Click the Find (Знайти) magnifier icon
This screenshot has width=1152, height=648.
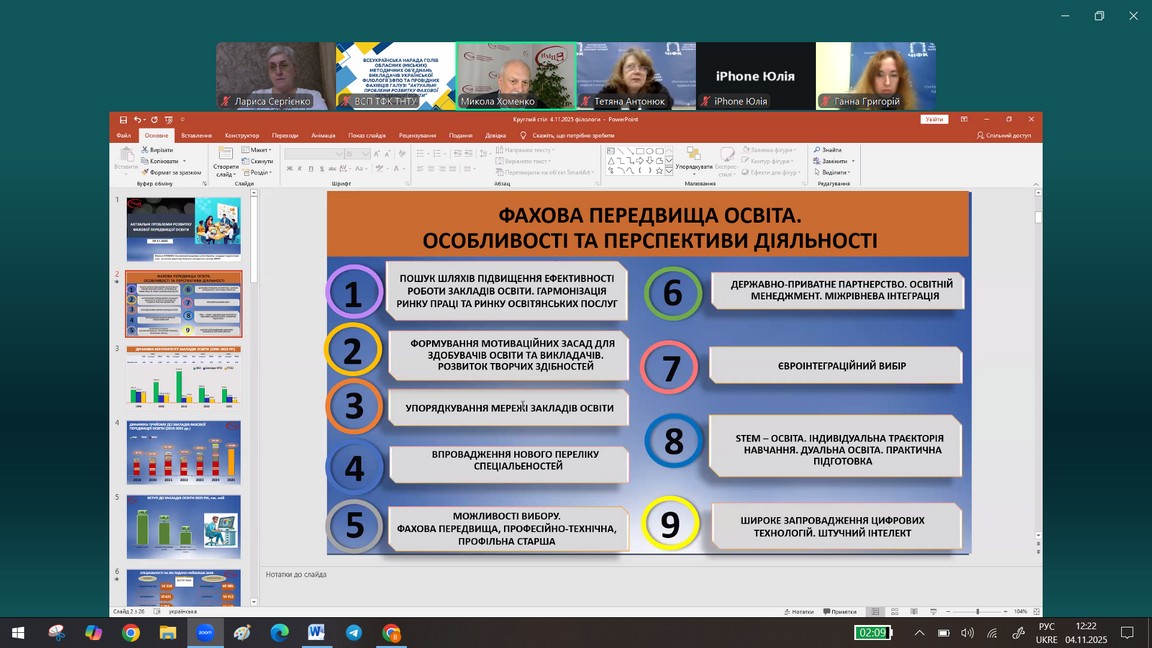coord(817,150)
